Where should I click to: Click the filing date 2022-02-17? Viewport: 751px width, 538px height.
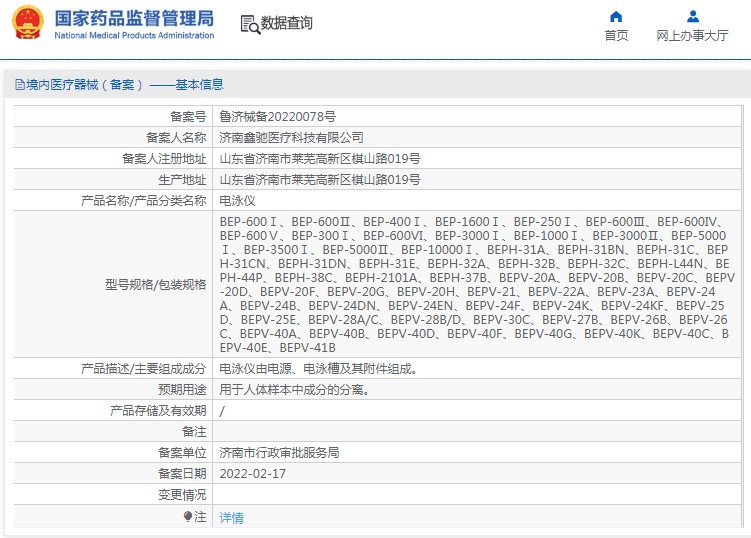click(252, 474)
